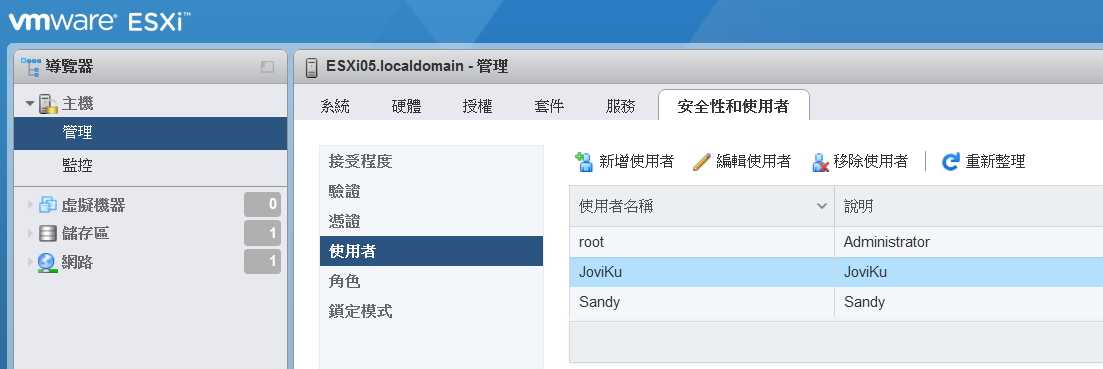Select 管理 in the navigator
This screenshot has height=369, width=1103.
coord(151,133)
